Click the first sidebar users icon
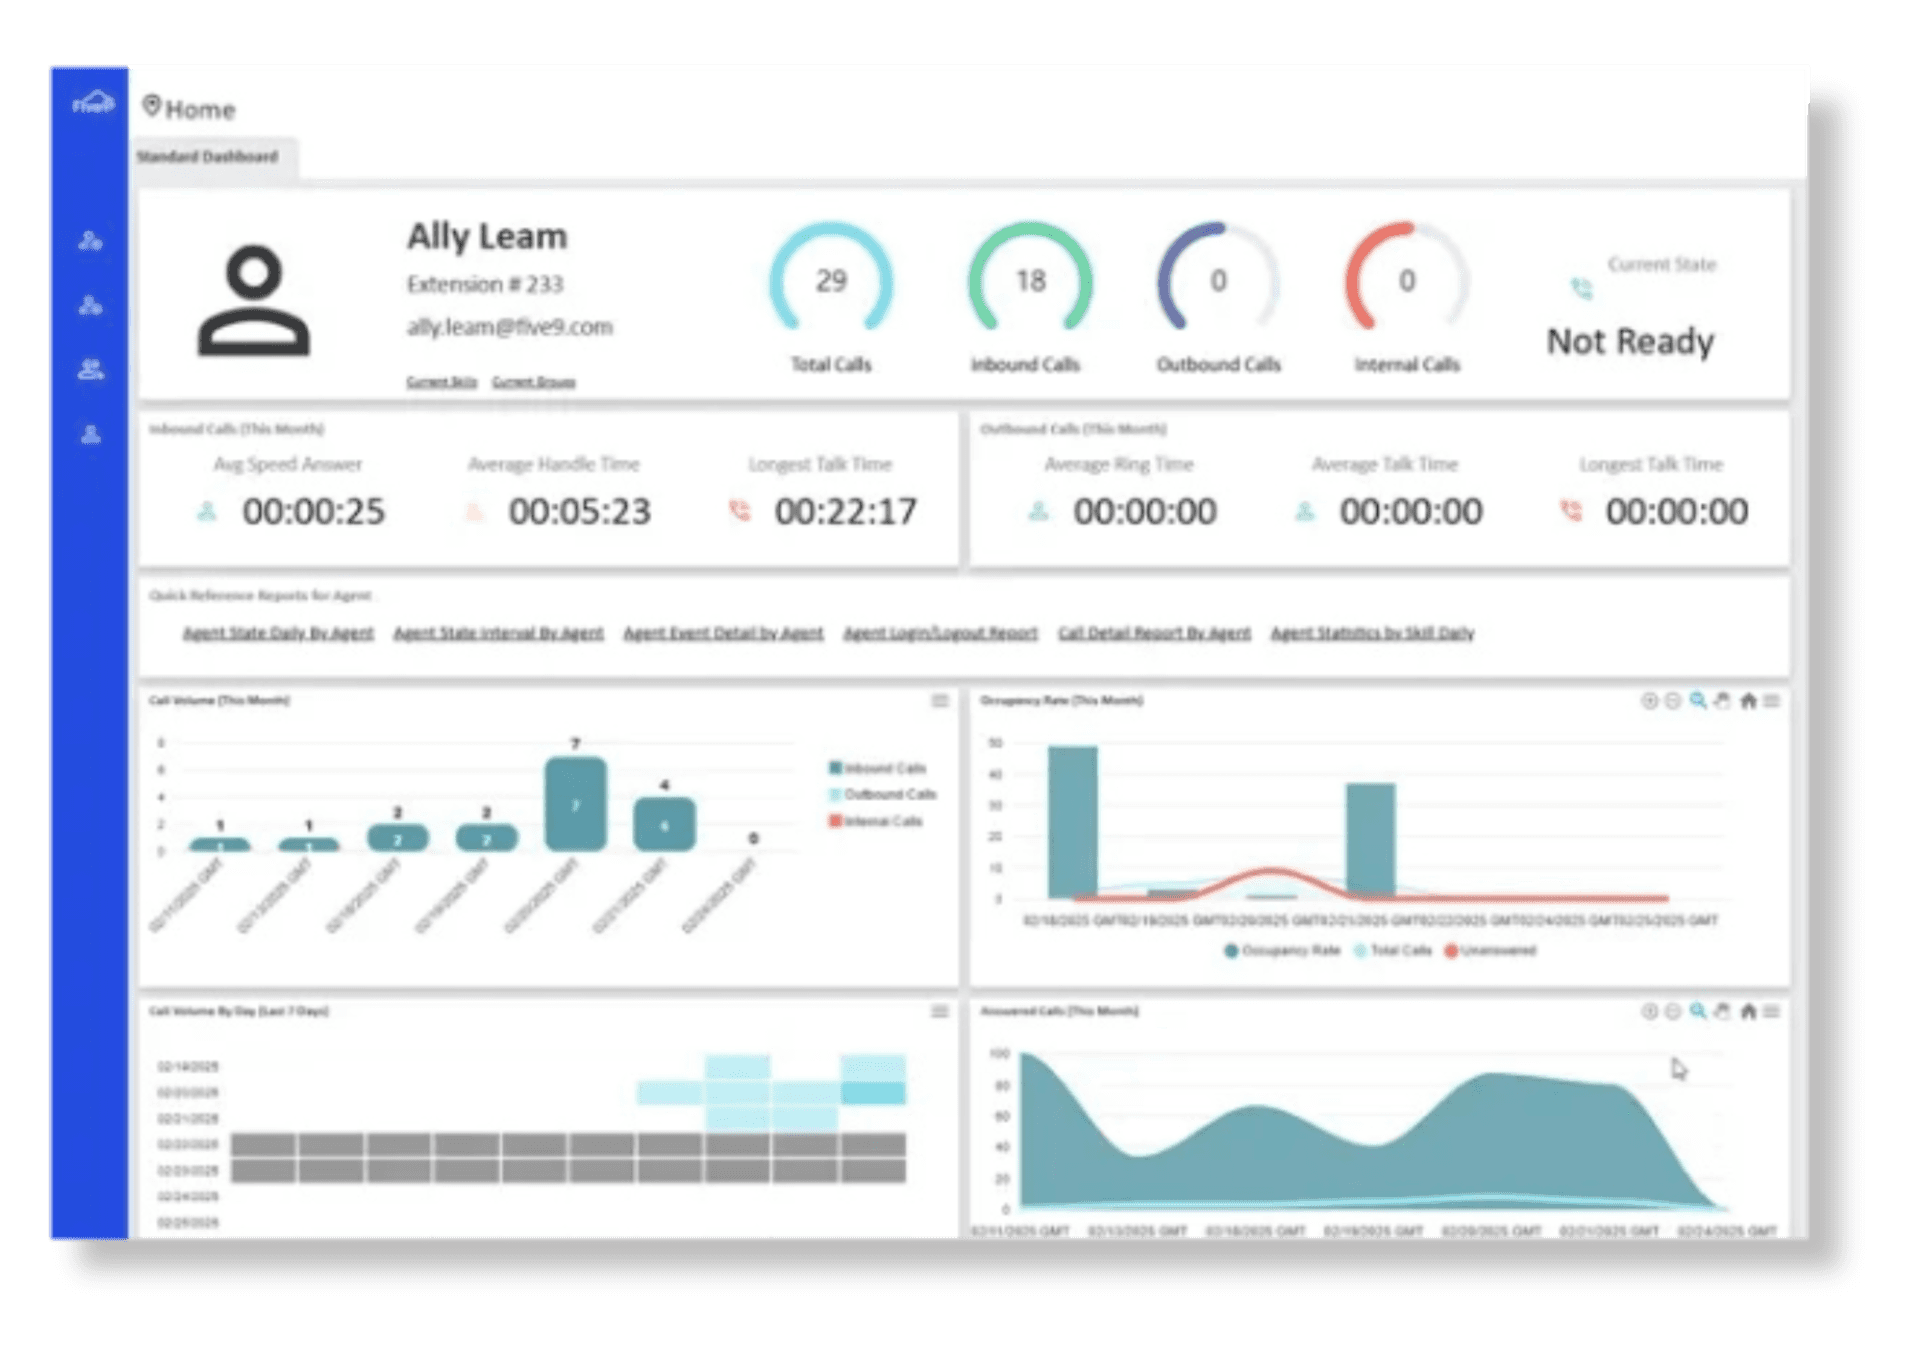 [90, 241]
